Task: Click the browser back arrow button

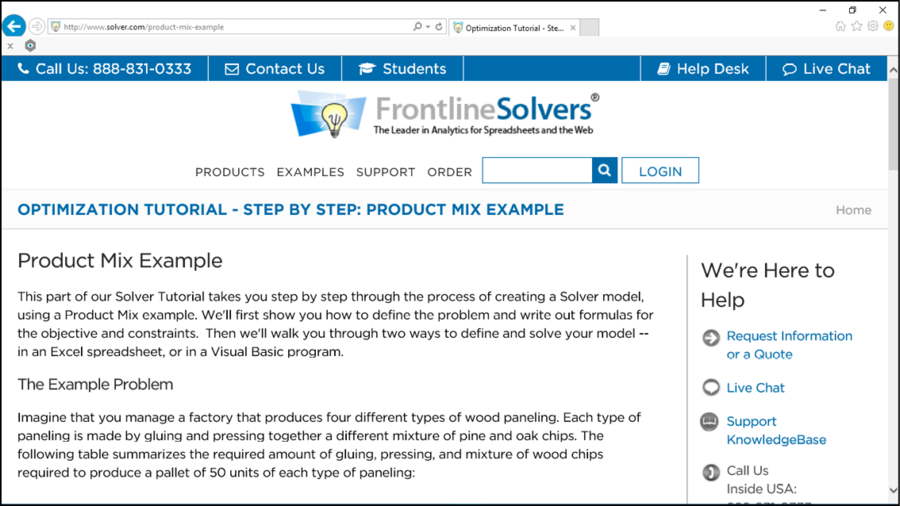Action: [14, 26]
